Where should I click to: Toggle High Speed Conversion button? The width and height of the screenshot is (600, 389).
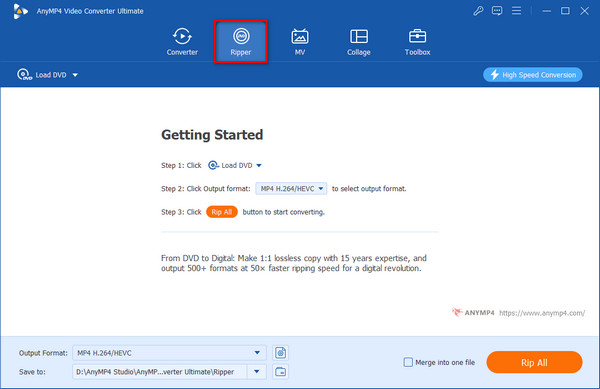click(533, 75)
